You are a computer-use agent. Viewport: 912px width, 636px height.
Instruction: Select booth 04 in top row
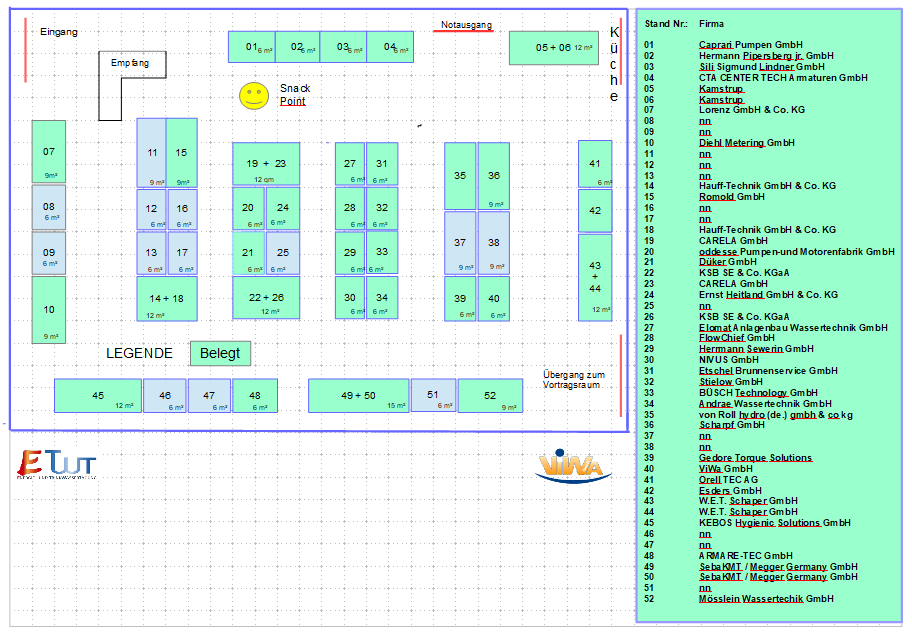click(x=390, y=47)
